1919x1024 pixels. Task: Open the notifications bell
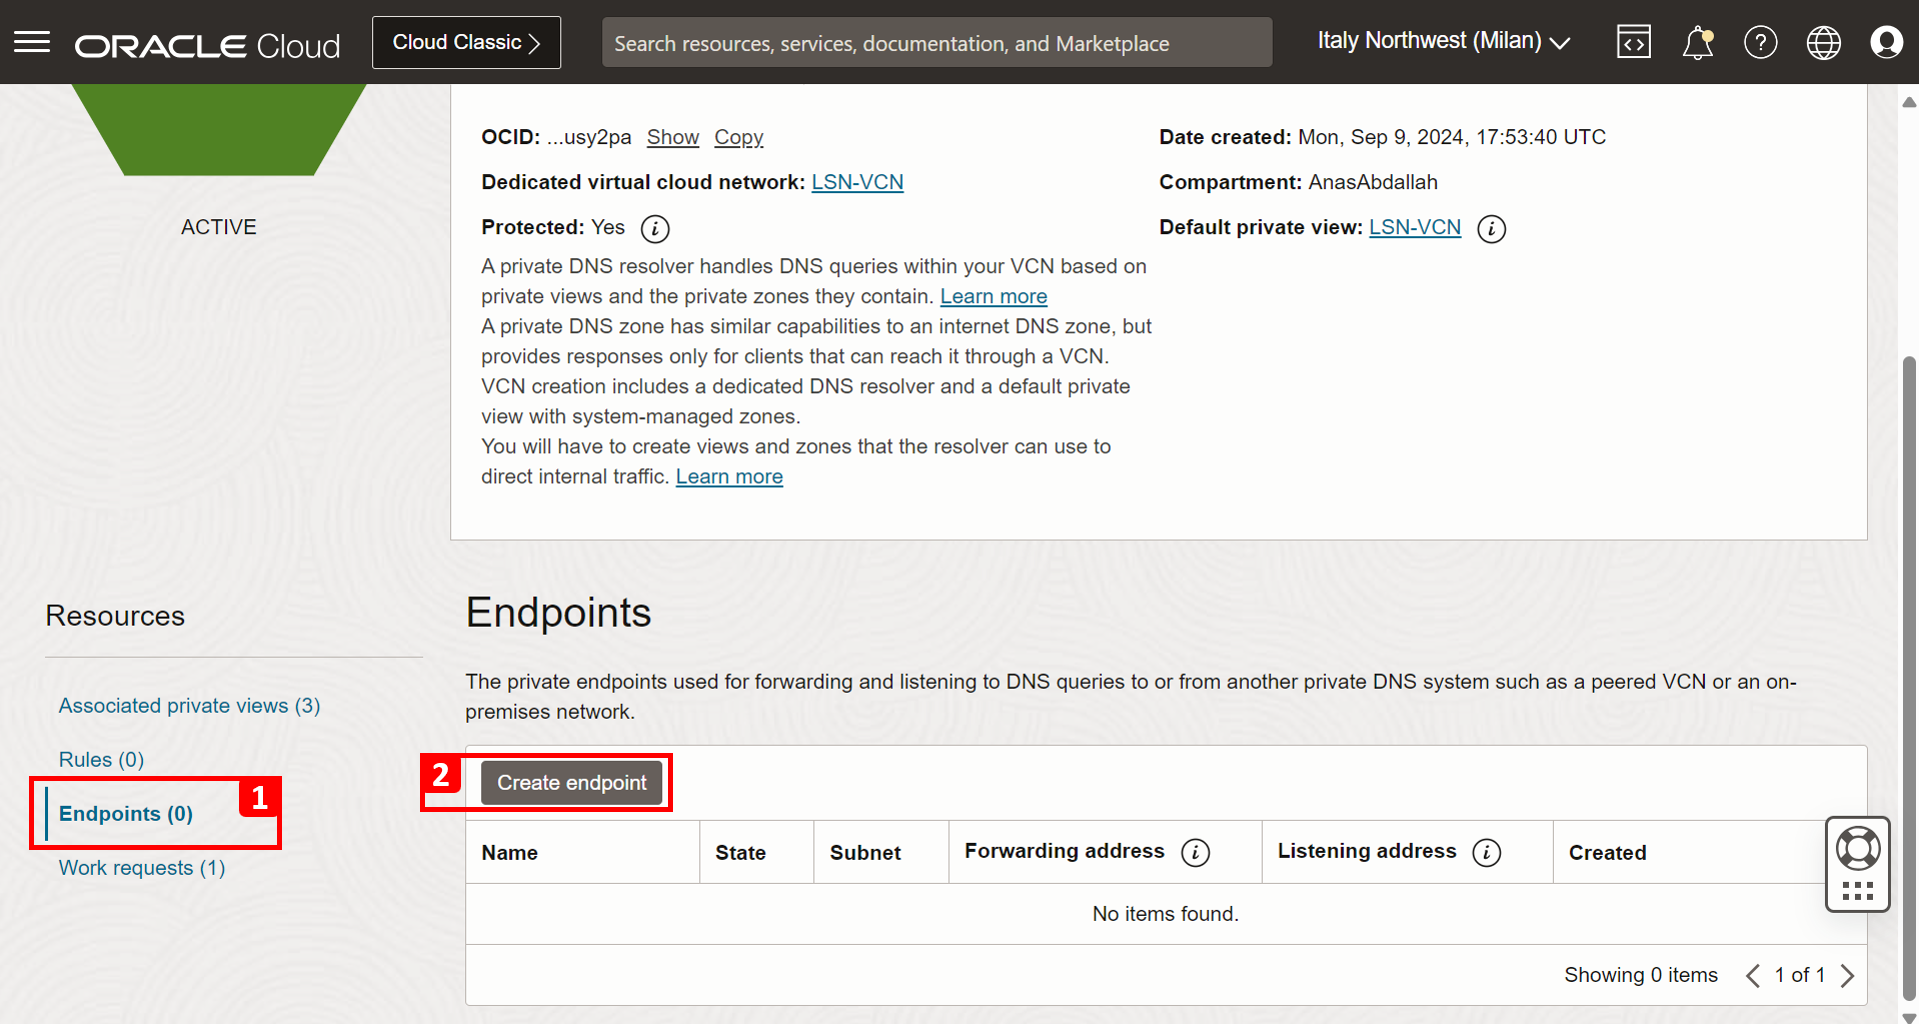point(1697,43)
